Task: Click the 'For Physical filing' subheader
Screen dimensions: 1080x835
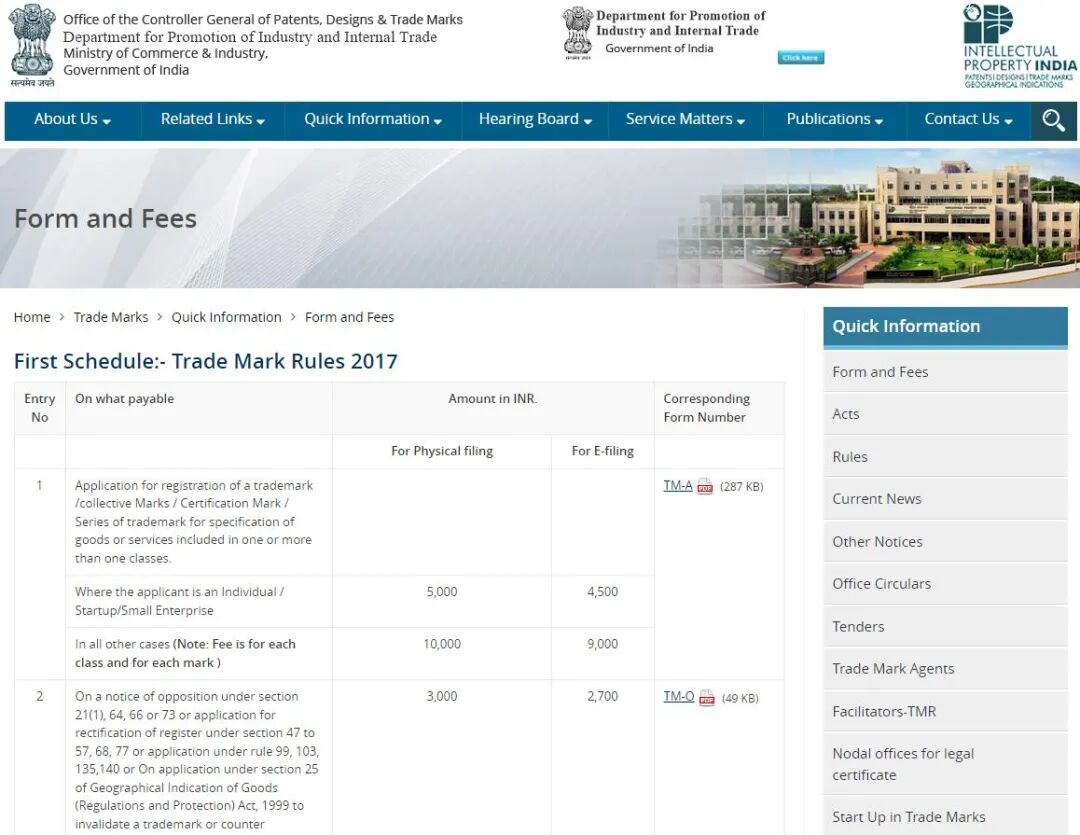Action: click(442, 451)
